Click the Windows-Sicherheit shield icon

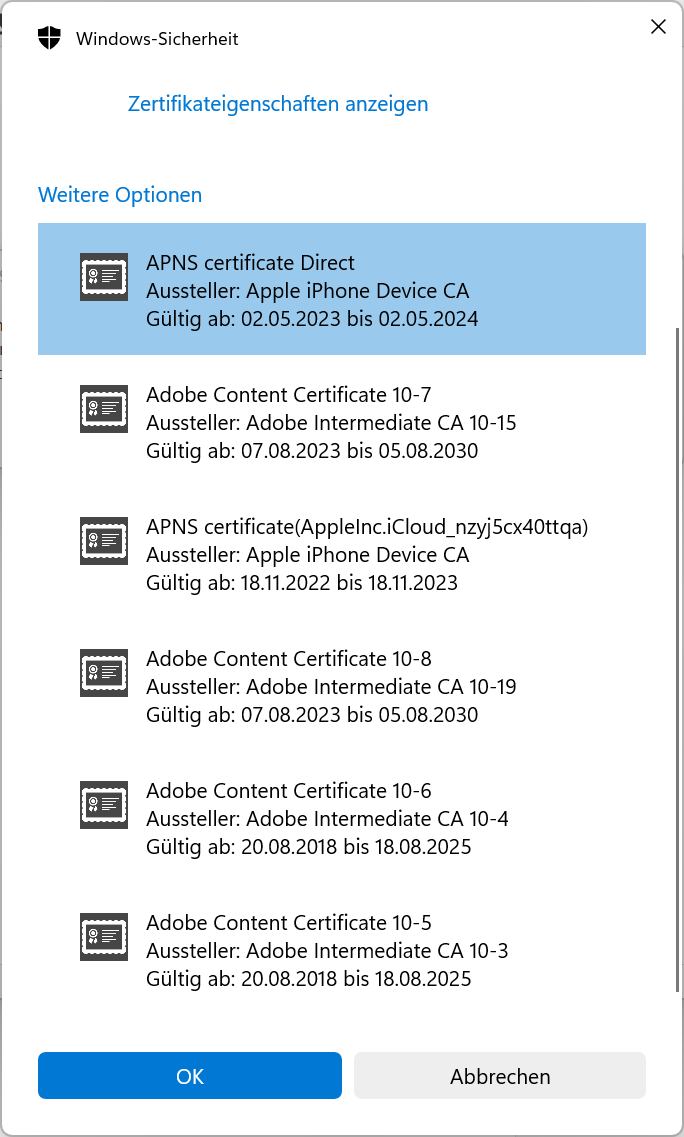point(48,39)
